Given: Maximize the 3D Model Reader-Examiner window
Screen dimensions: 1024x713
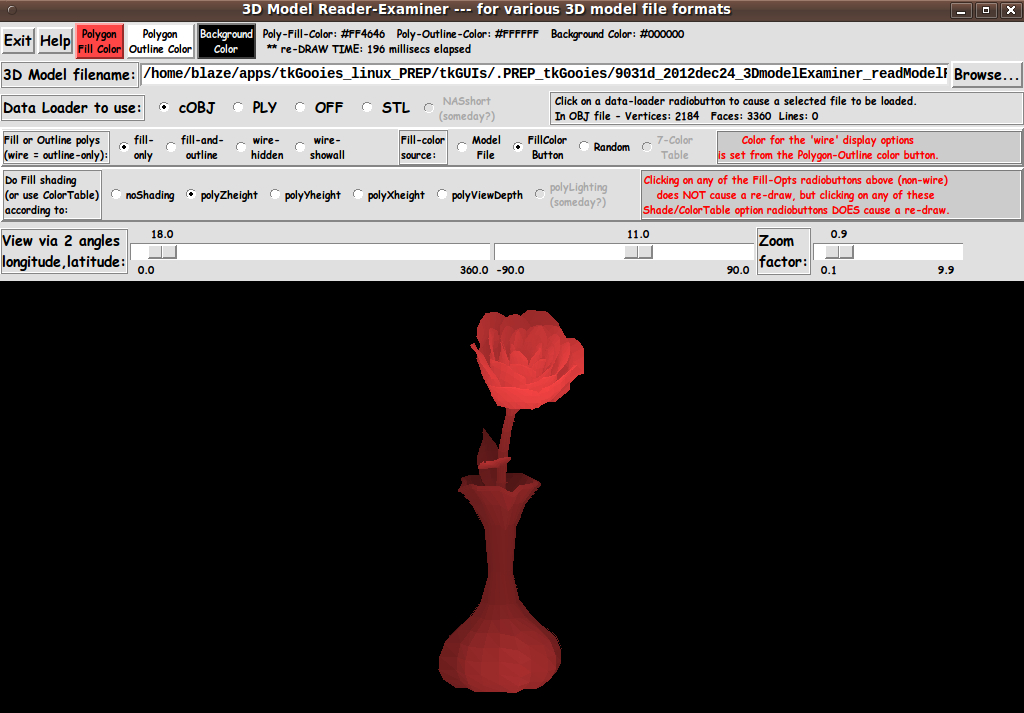Looking at the screenshot, I should coord(986,10).
